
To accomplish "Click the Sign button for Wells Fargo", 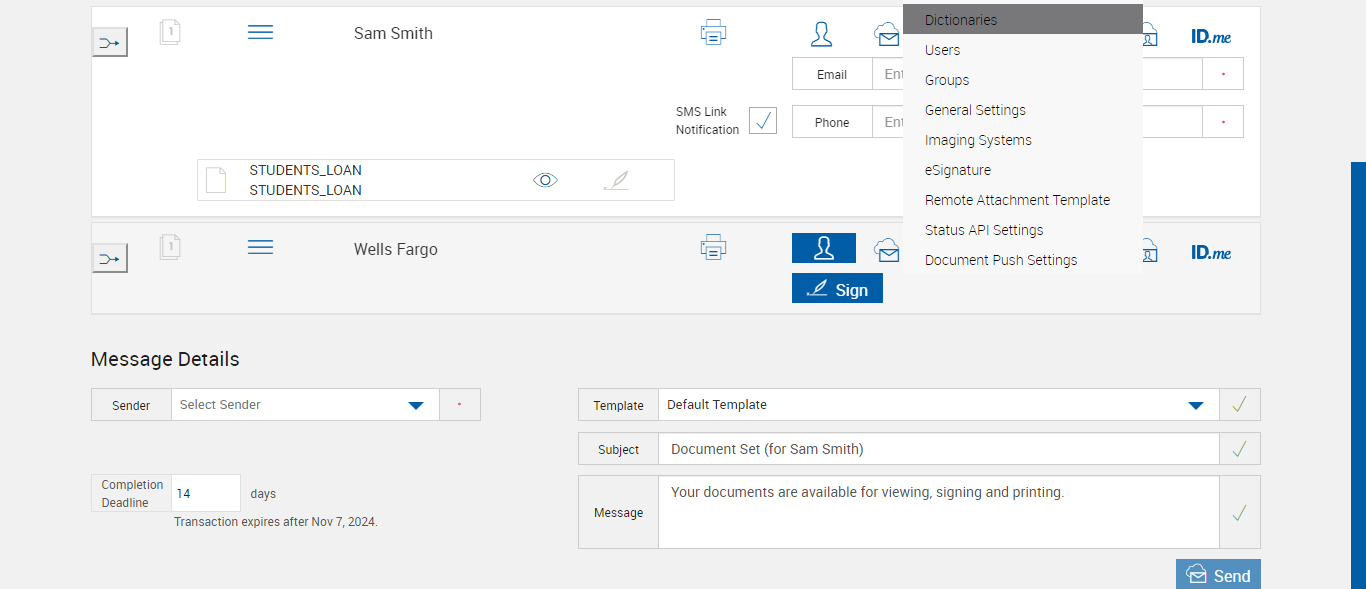I will tap(837, 289).
